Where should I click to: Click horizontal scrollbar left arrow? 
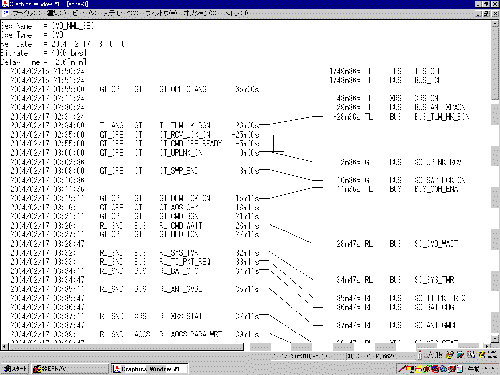4,347
